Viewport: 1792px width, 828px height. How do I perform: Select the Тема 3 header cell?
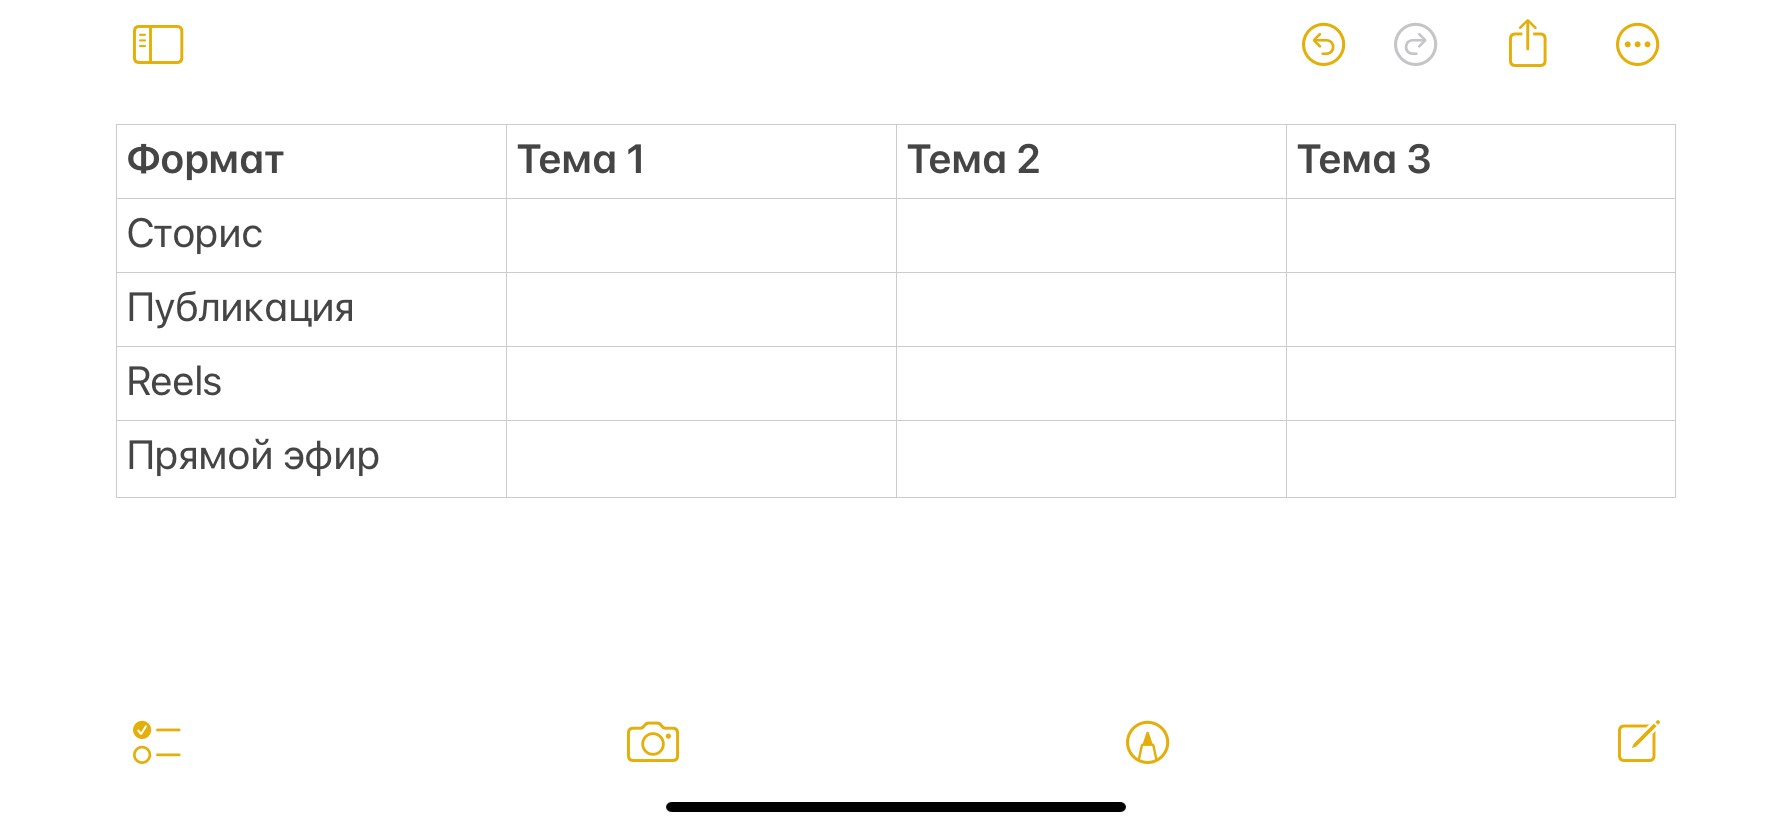click(x=1480, y=161)
